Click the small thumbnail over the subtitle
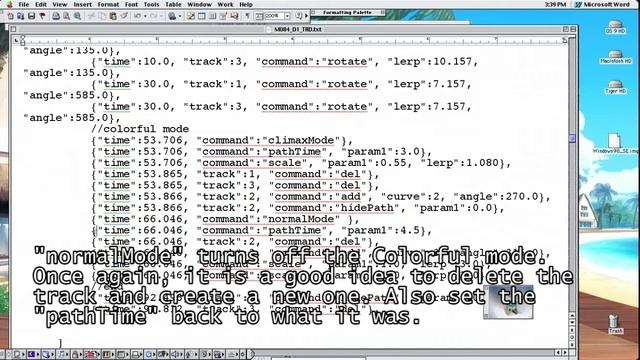Image resolution: width=640 pixels, height=360 pixels. (508, 302)
